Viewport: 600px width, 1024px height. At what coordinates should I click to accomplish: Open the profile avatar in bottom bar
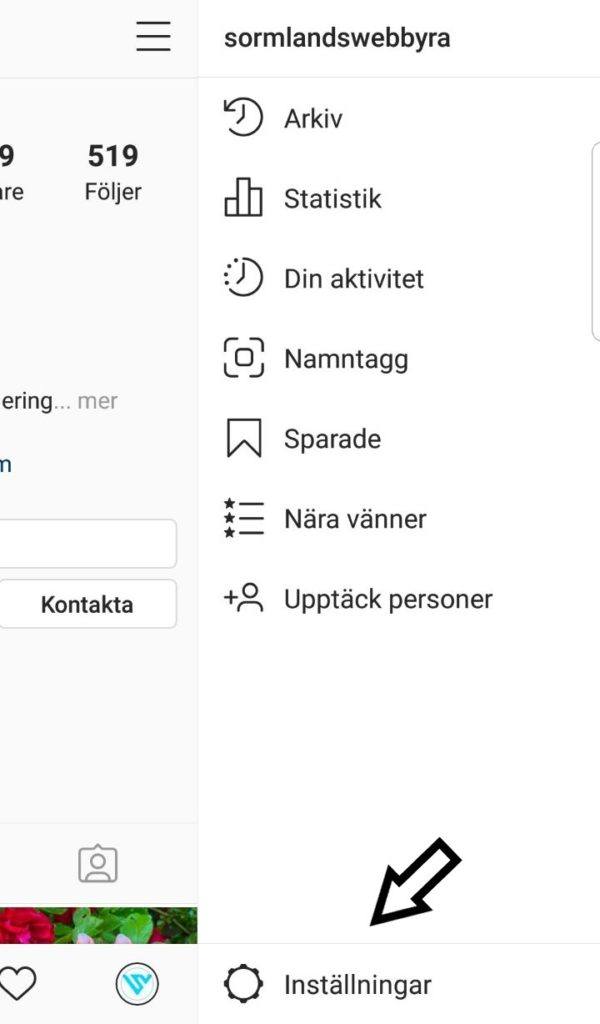137,984
